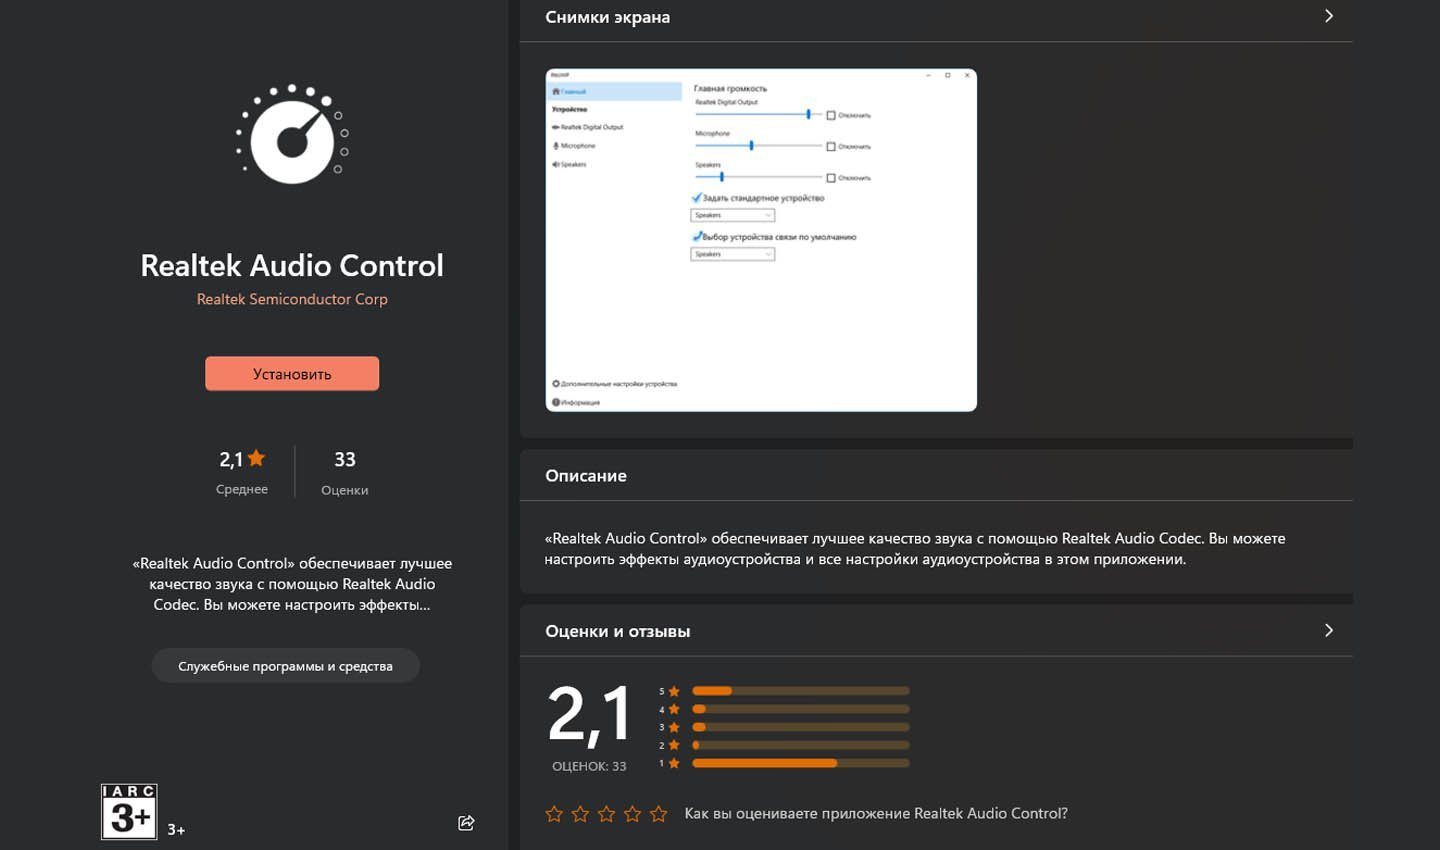Click the full description paragraph in Описание
This screenshot has width=1440, height=850.
[915, 548]
